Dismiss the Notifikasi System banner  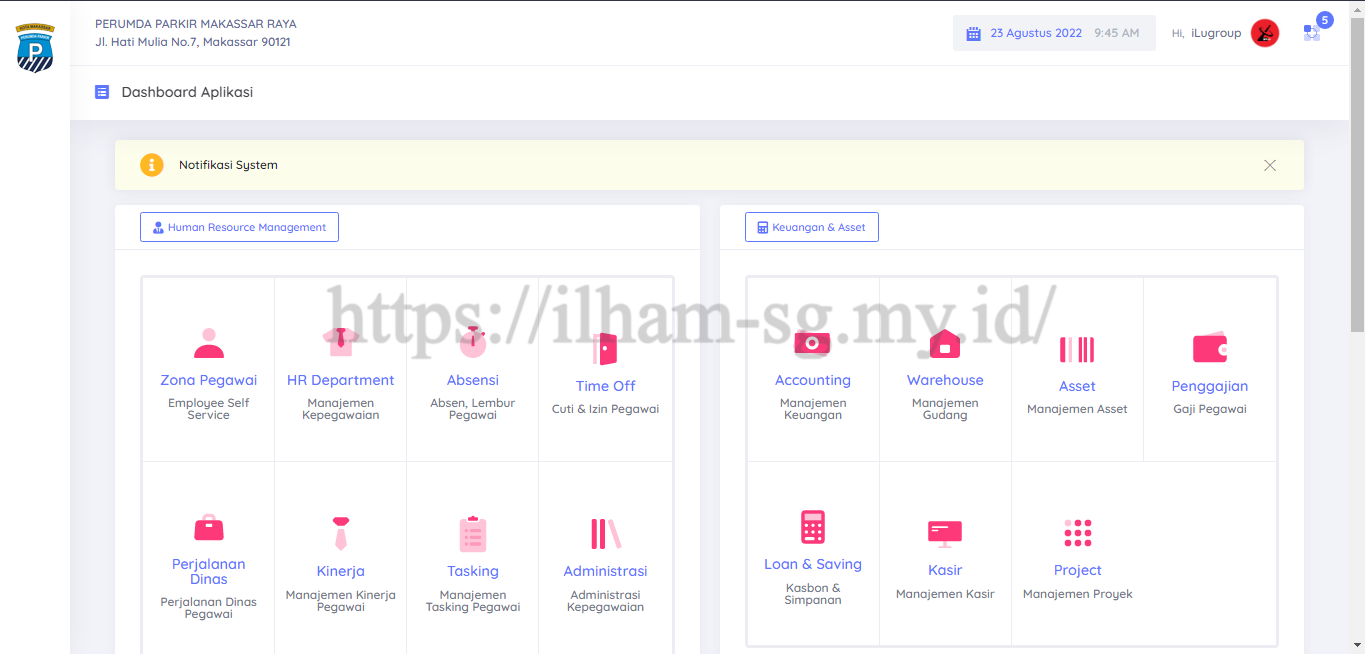point(1269,165)
